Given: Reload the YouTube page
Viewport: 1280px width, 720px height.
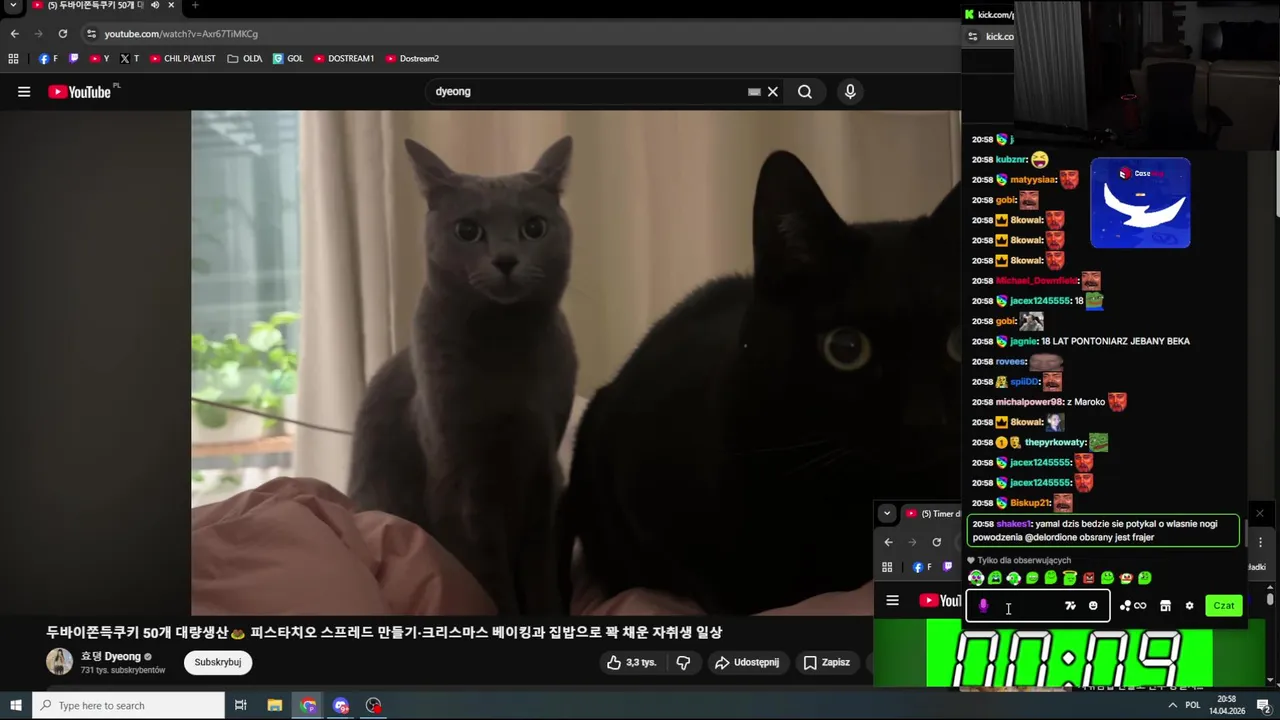Looking at the screenshot, I should pos(63,34).
